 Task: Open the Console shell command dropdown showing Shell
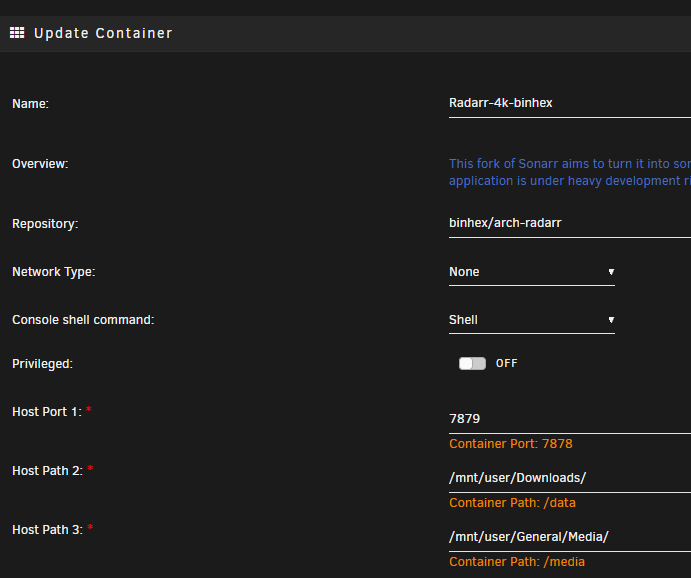point(531,320)
